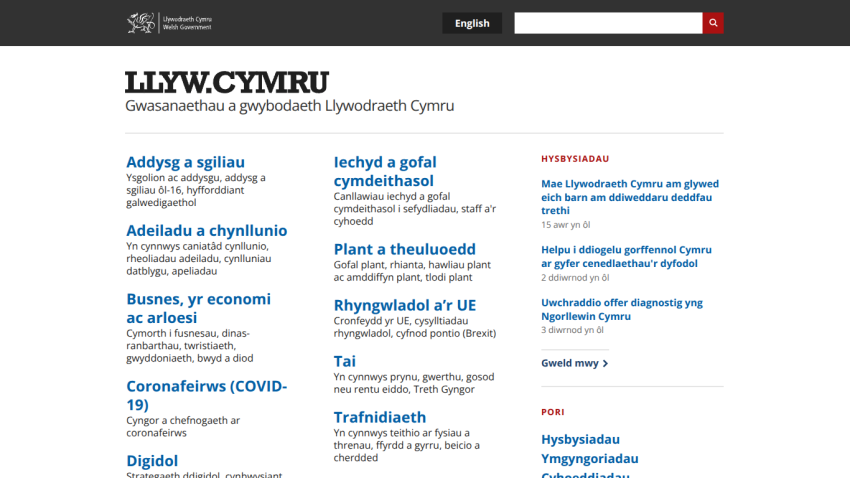Click description 'Cronfeydd yr UE, cysylltiadau rhyngwladol'
The width and height of the screenshot is (850, 478).
pos(415,327)
